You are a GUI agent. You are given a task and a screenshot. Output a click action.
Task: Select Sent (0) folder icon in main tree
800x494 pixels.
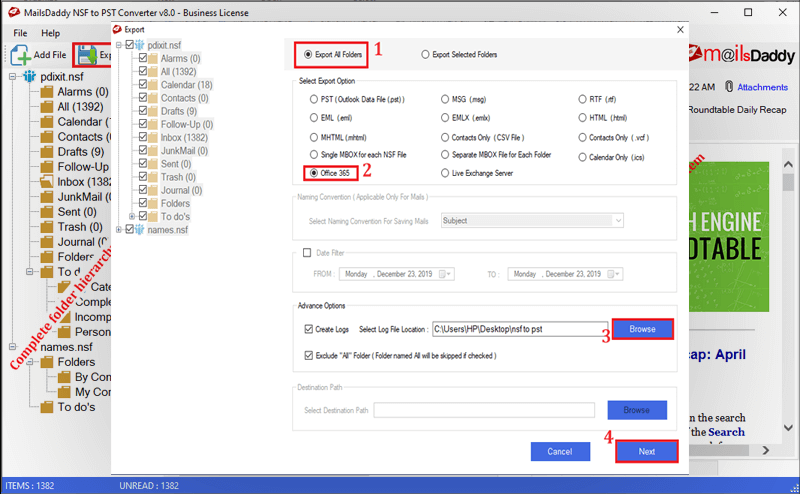point(47,212)
